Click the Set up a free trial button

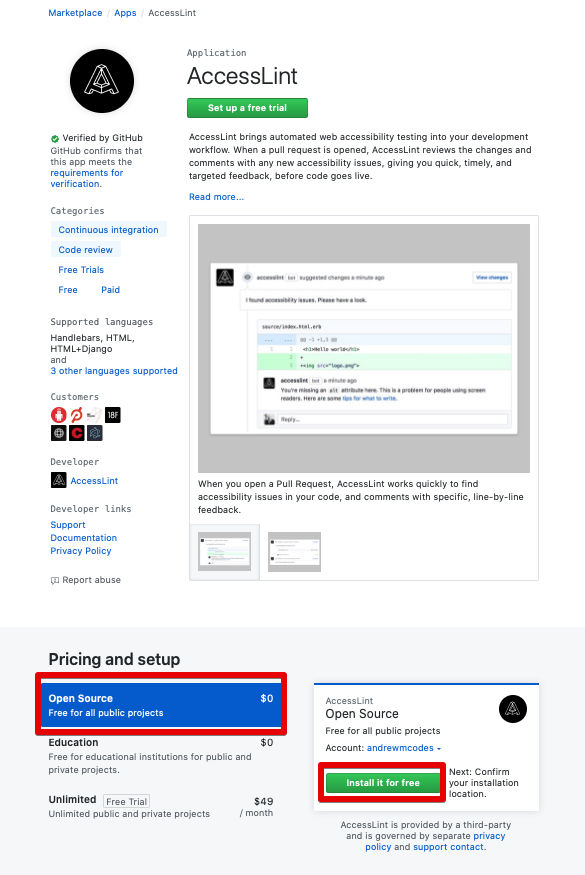(247, 108)
